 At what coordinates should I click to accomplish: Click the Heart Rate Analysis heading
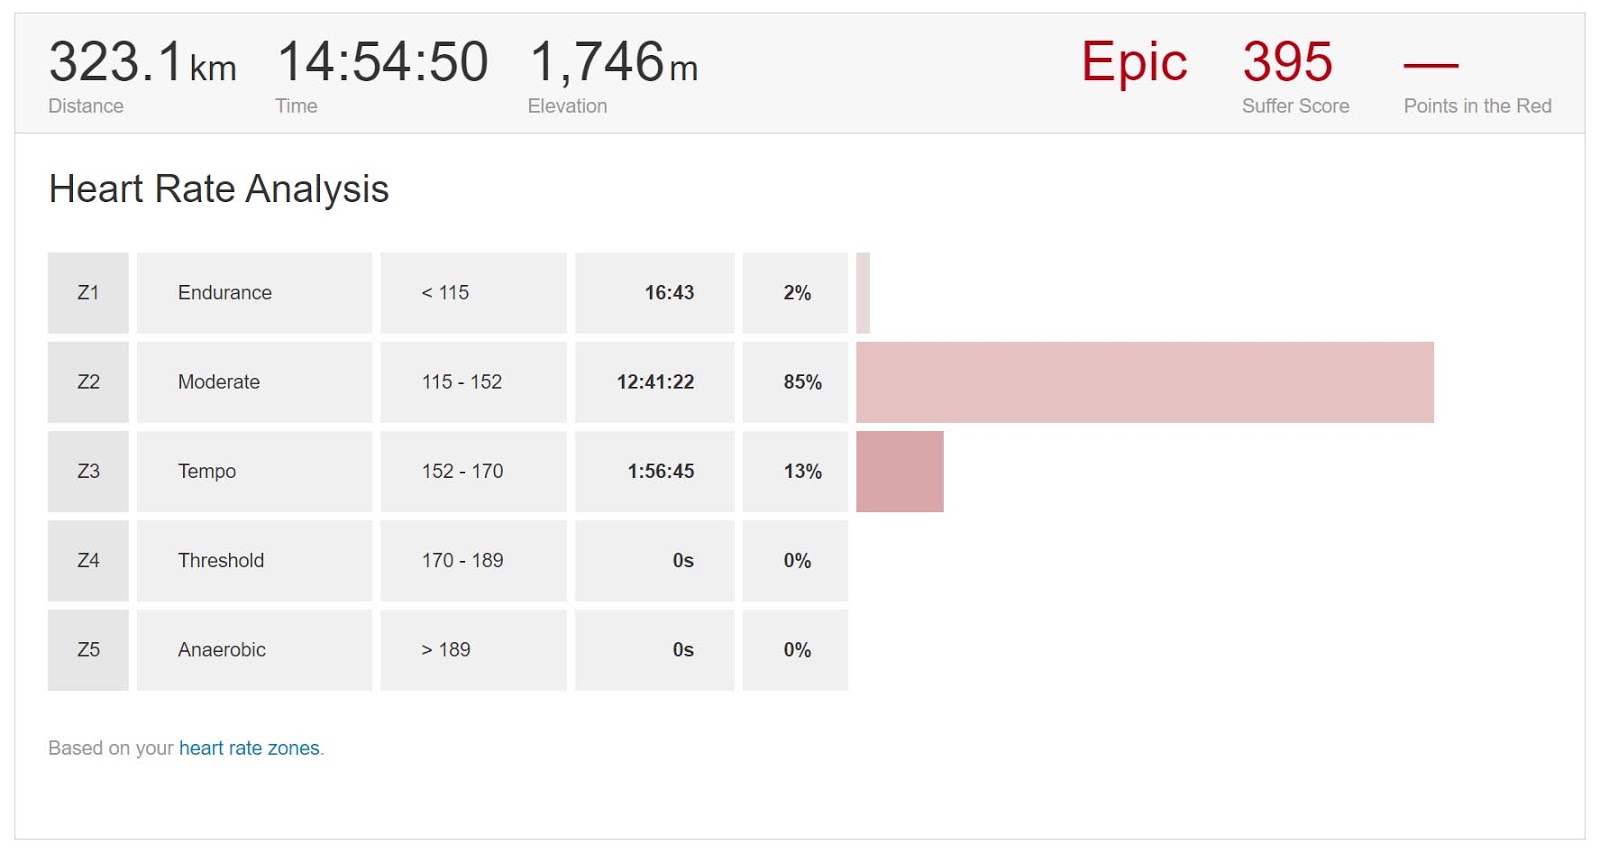pyautogui.click(x=219, y=189)
